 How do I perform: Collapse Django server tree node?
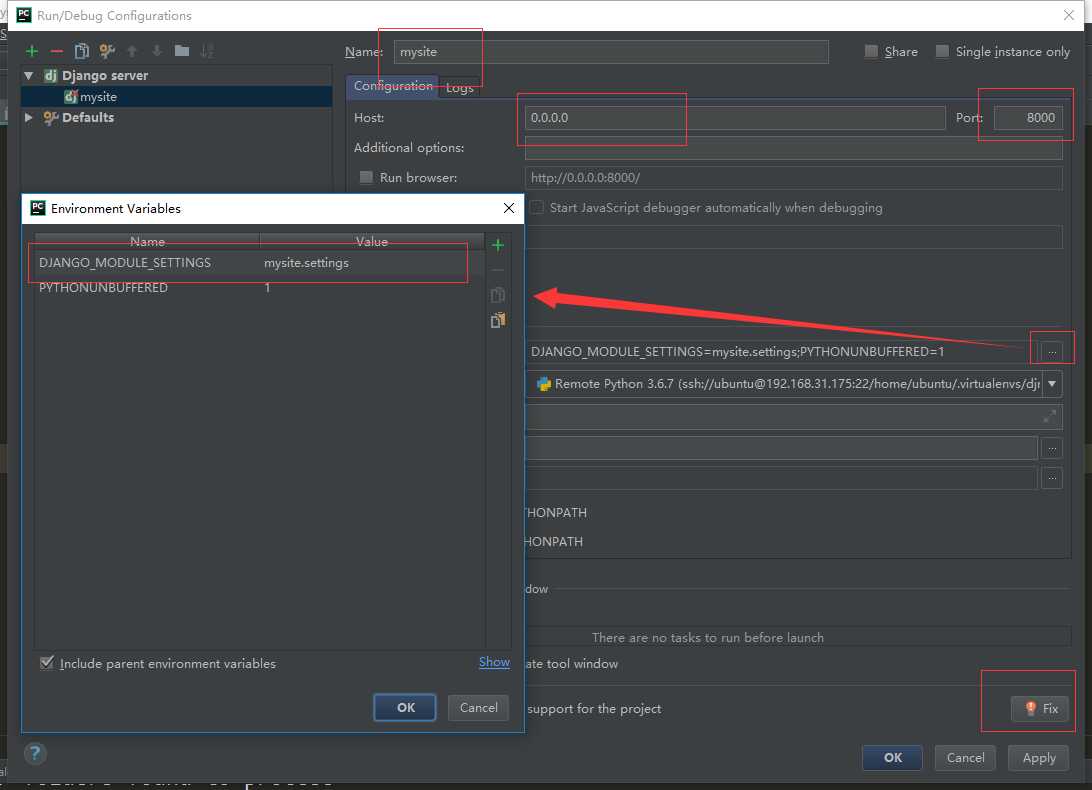29,75
